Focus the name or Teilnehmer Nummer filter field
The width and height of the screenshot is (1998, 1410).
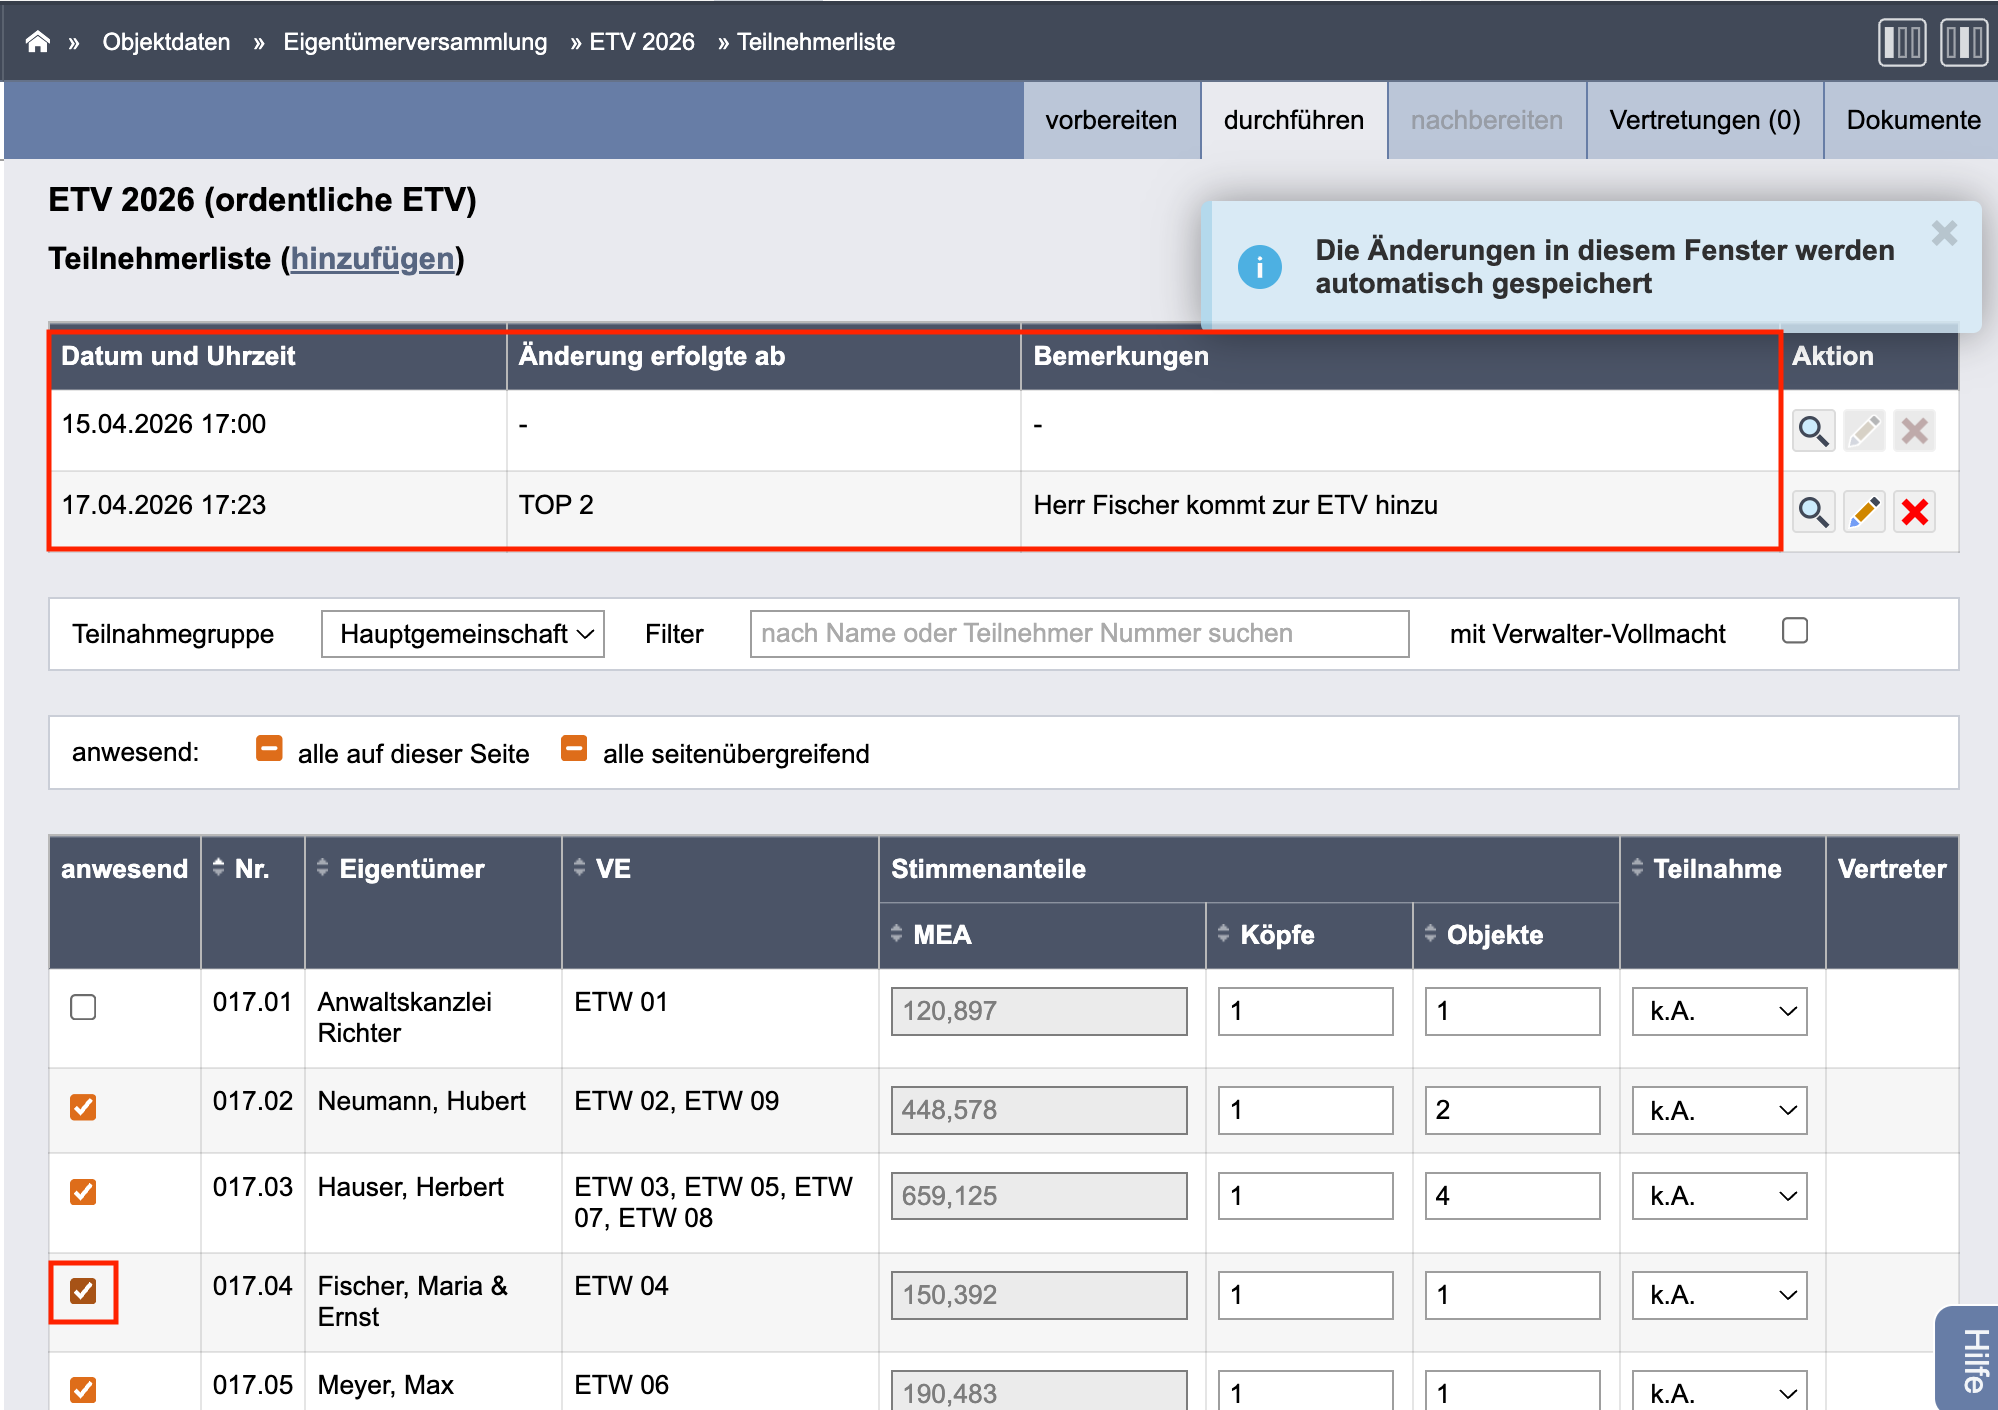[x=1079, y=634]
